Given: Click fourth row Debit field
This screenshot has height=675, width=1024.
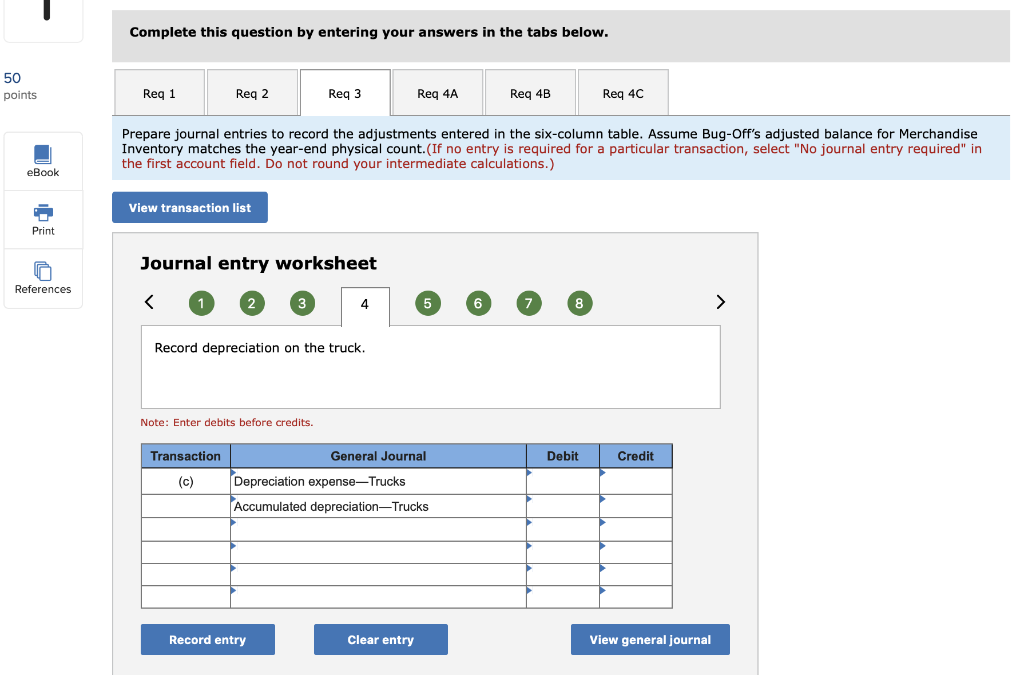Looking at the screenshot, I should 563,553.
